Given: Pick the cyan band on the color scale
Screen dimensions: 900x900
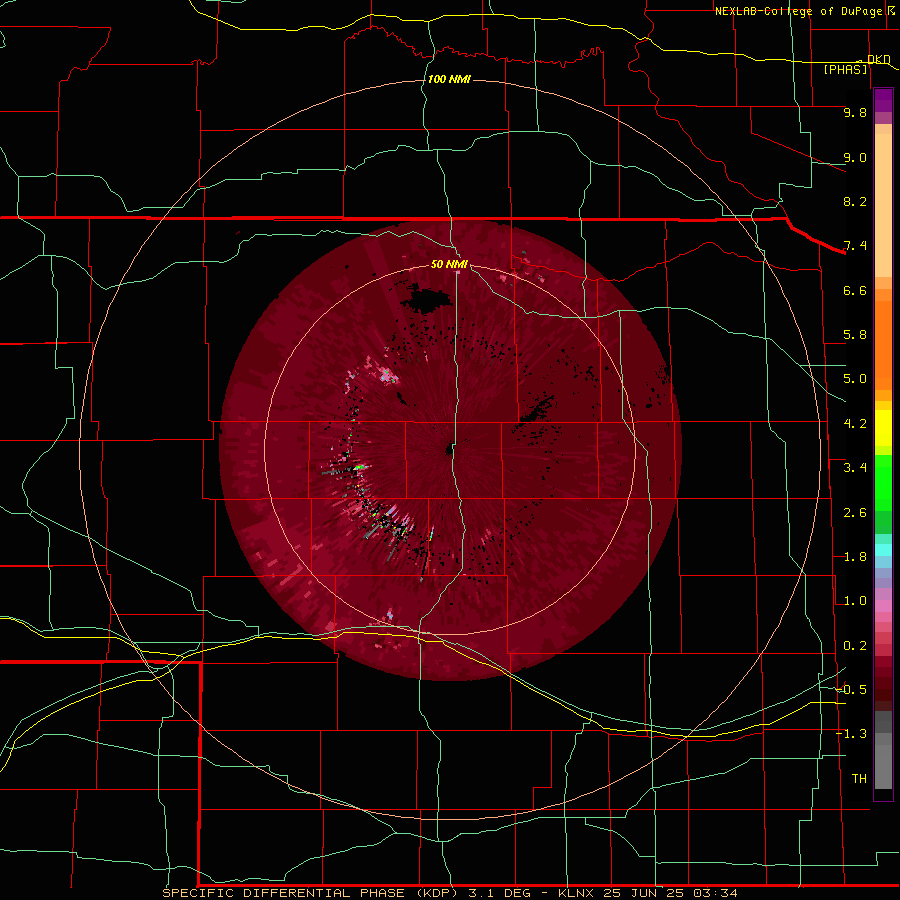Looking at the screenshot, I should [883, 550].
